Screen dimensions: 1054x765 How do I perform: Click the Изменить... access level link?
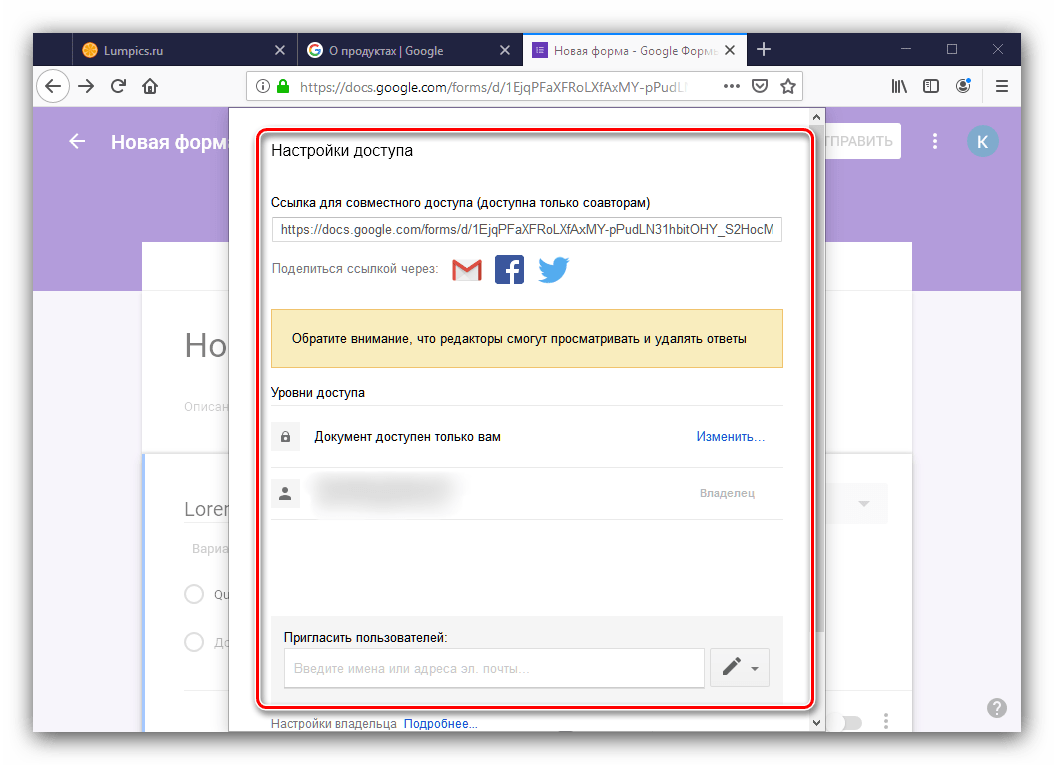pyautogui.click(x=730, y=437)
